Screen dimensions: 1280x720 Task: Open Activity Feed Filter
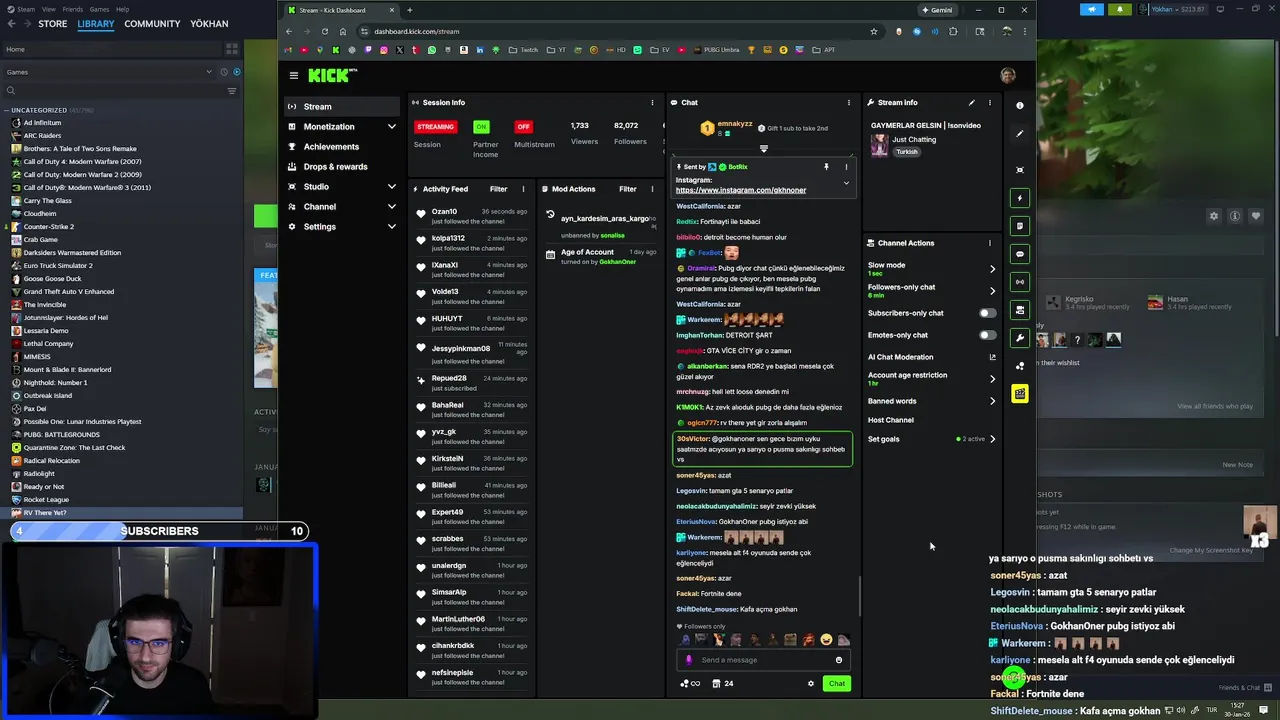tap(498, 189)
